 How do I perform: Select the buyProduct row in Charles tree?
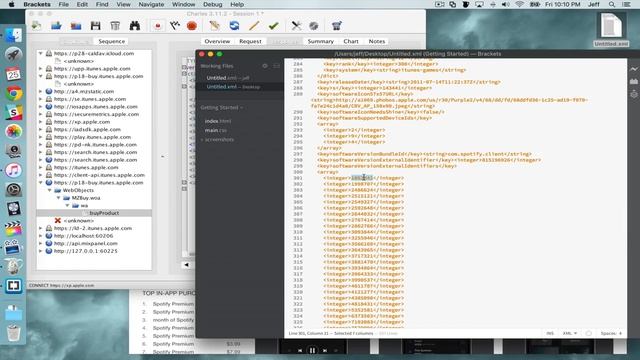pos(94,213)
